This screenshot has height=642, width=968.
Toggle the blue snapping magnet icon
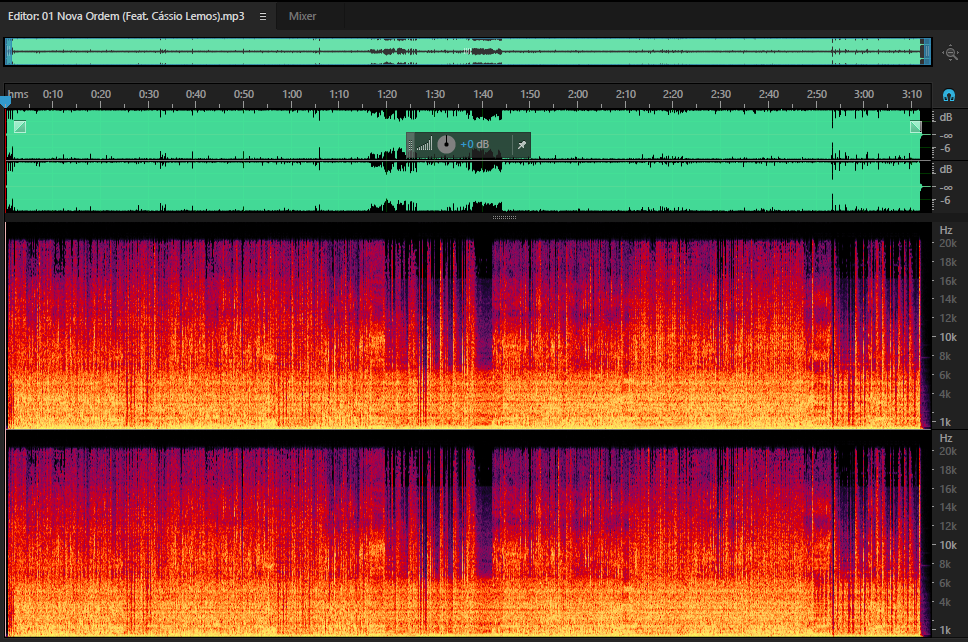click(x=949, y=95)
